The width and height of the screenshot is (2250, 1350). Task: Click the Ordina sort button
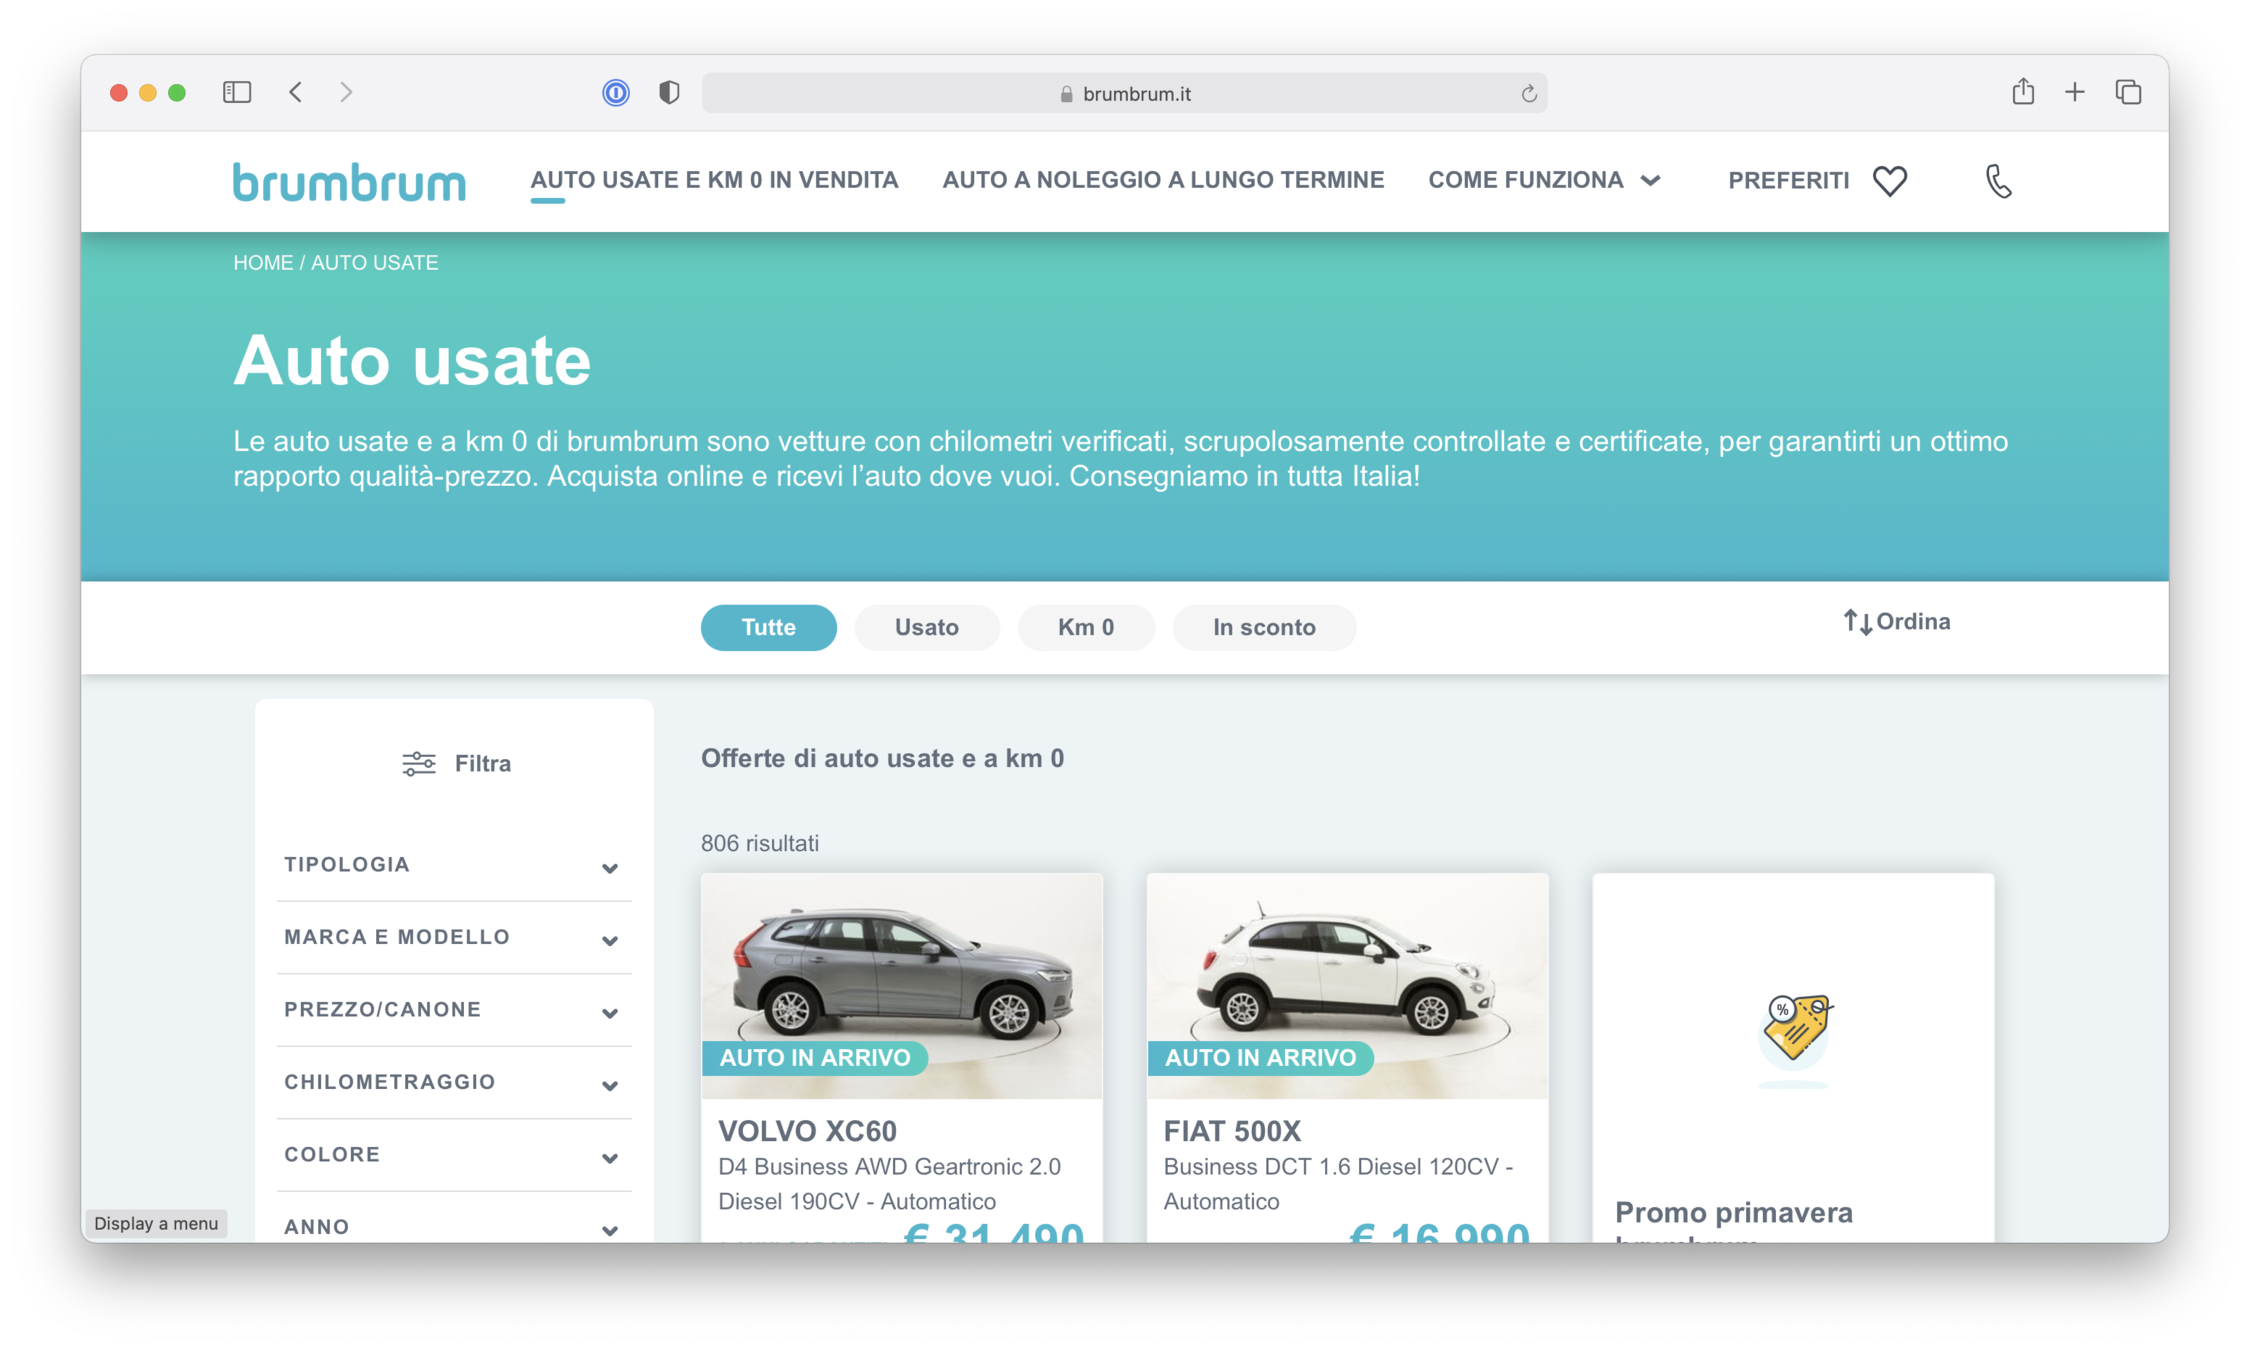click(1897, 622)
